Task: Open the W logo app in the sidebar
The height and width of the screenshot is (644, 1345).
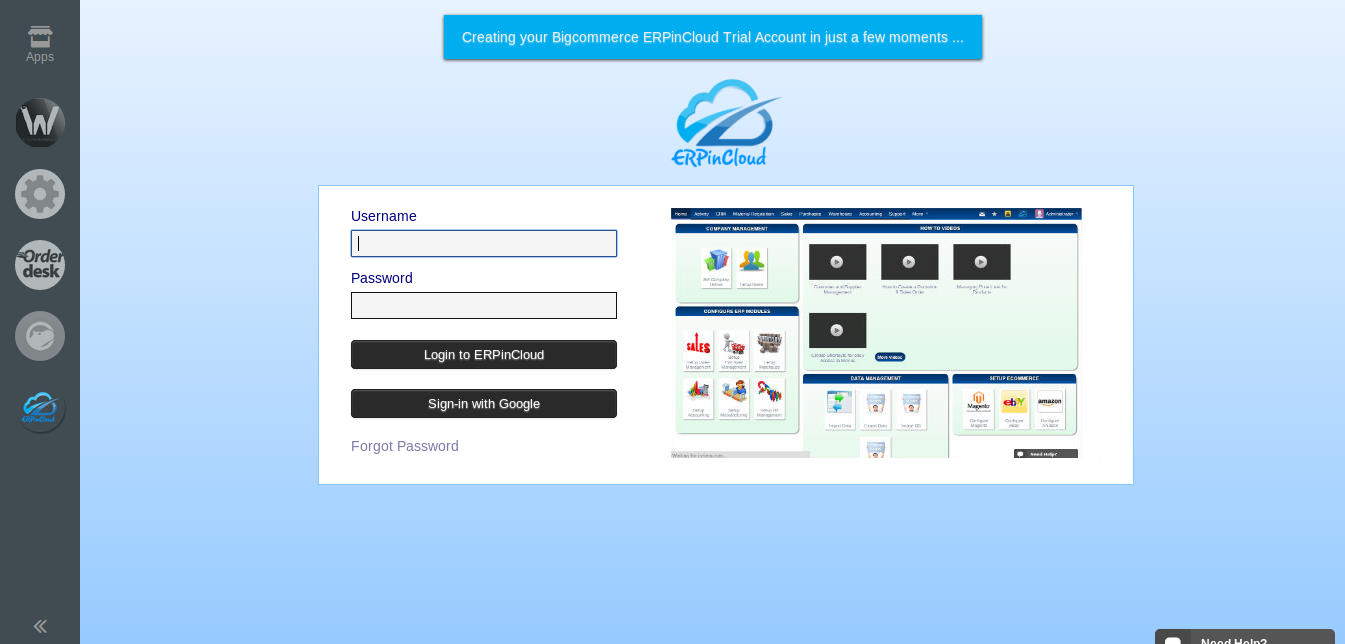Action: pyautogui.click(x=40, y=122)
